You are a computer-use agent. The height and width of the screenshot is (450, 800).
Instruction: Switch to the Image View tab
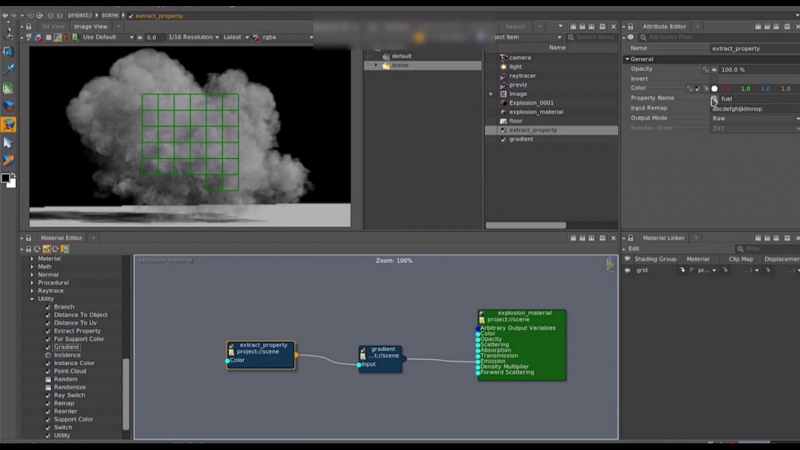[x=90, y=27]
